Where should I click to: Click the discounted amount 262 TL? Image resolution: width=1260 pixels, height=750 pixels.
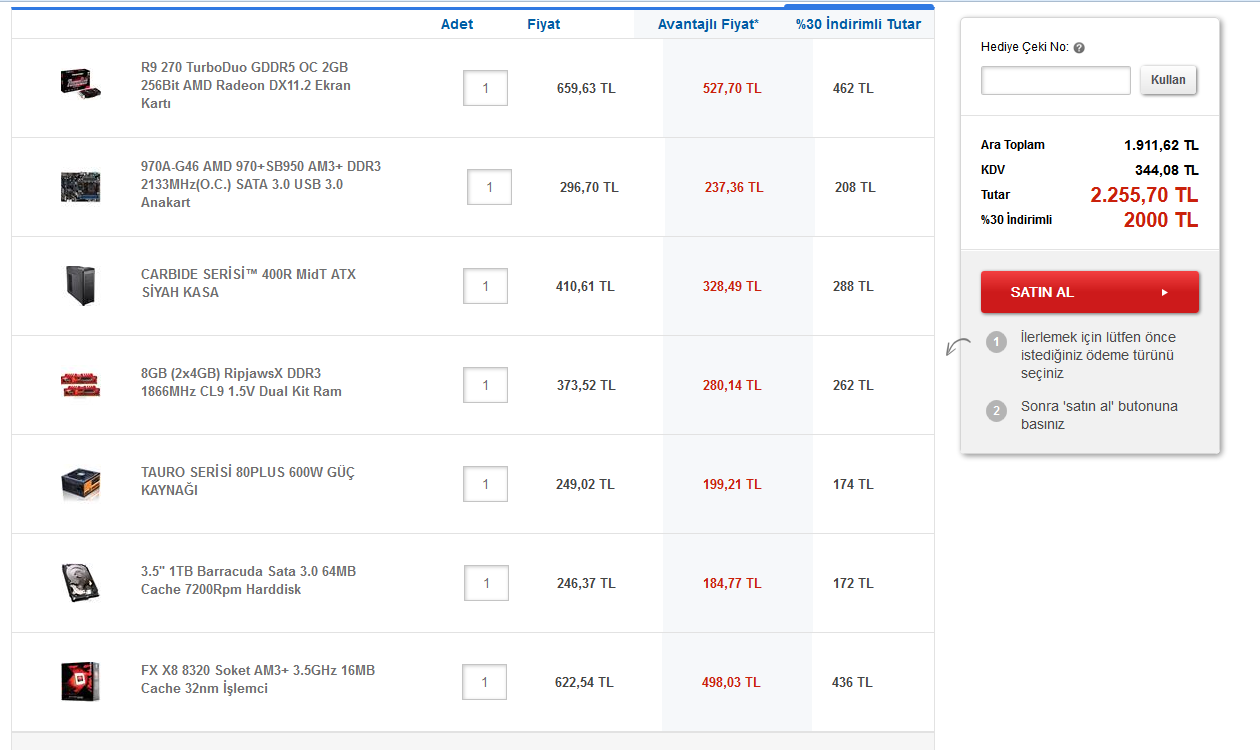853,385
